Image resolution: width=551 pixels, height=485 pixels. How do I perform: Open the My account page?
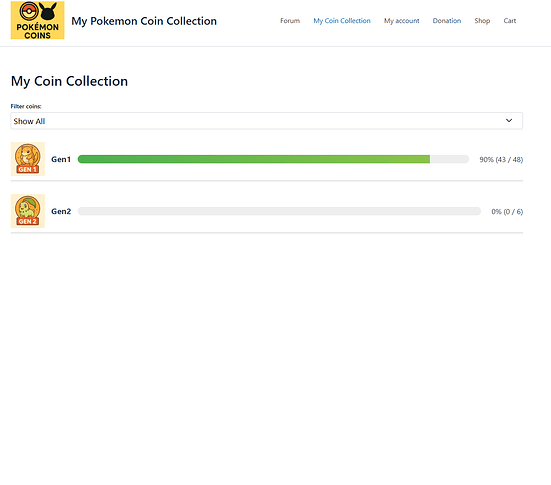(402, 21)
